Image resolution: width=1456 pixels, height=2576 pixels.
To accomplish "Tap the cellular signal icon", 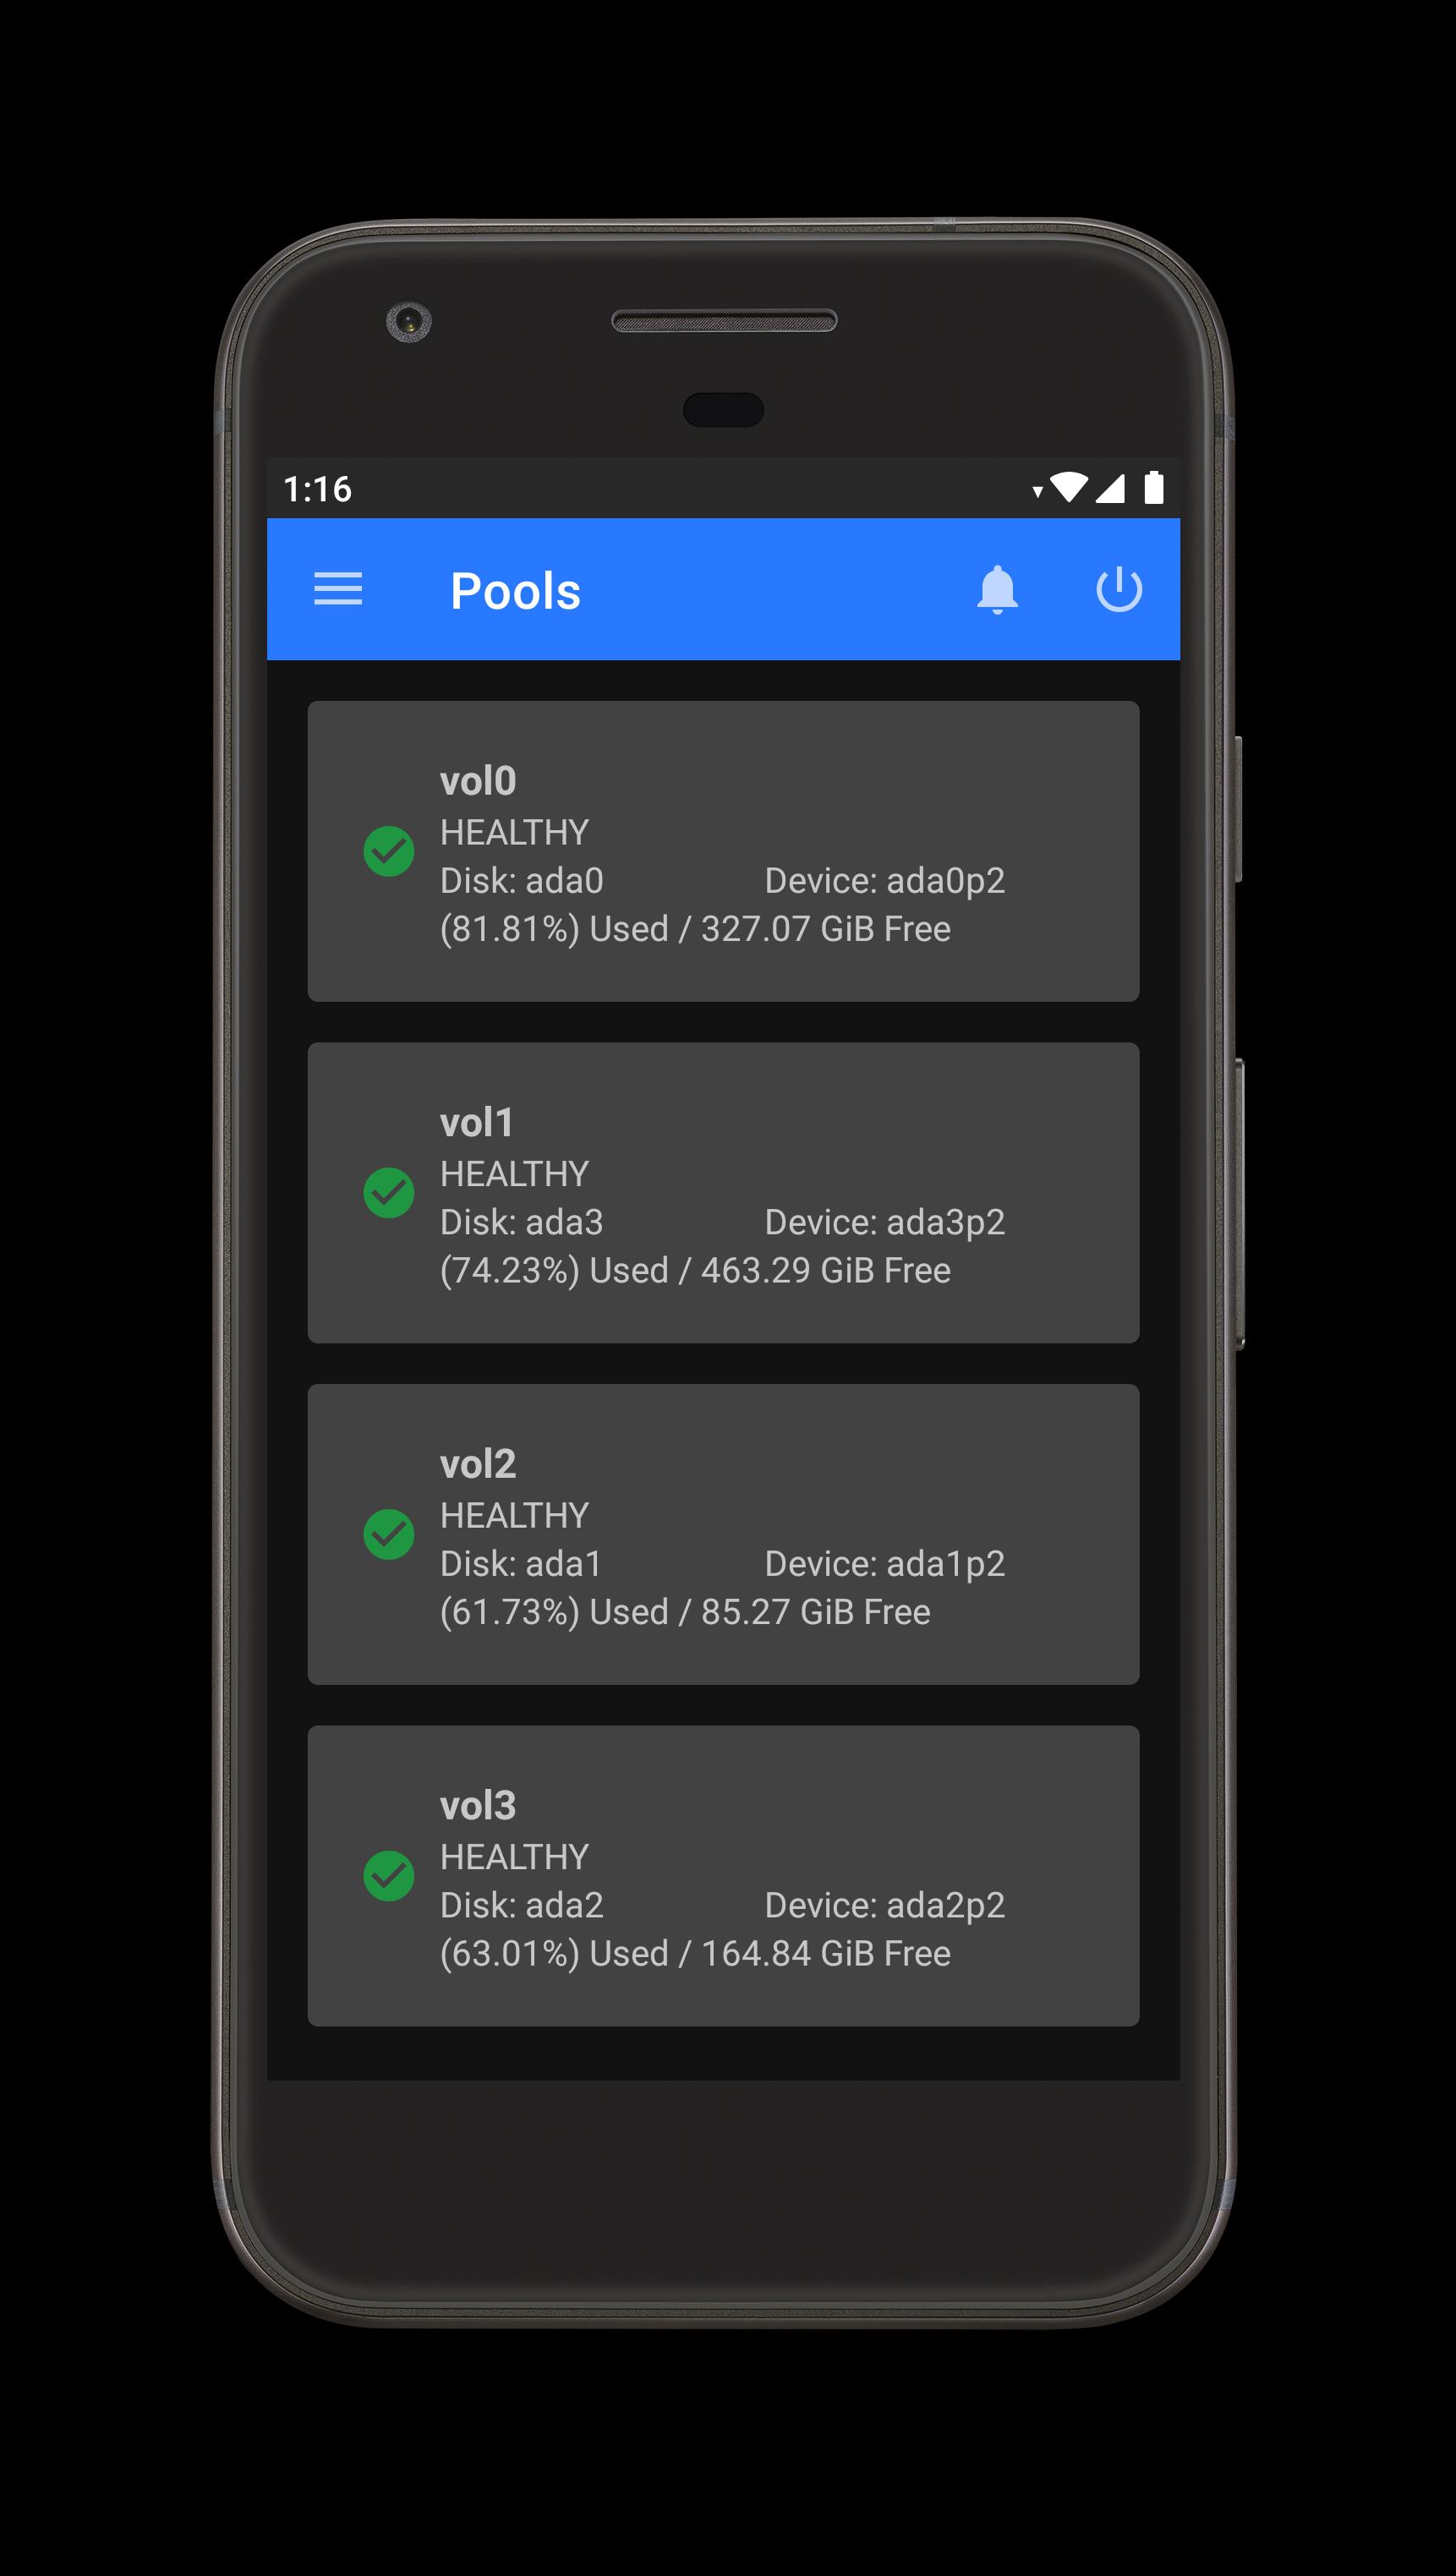I will tap(1110, 488).
